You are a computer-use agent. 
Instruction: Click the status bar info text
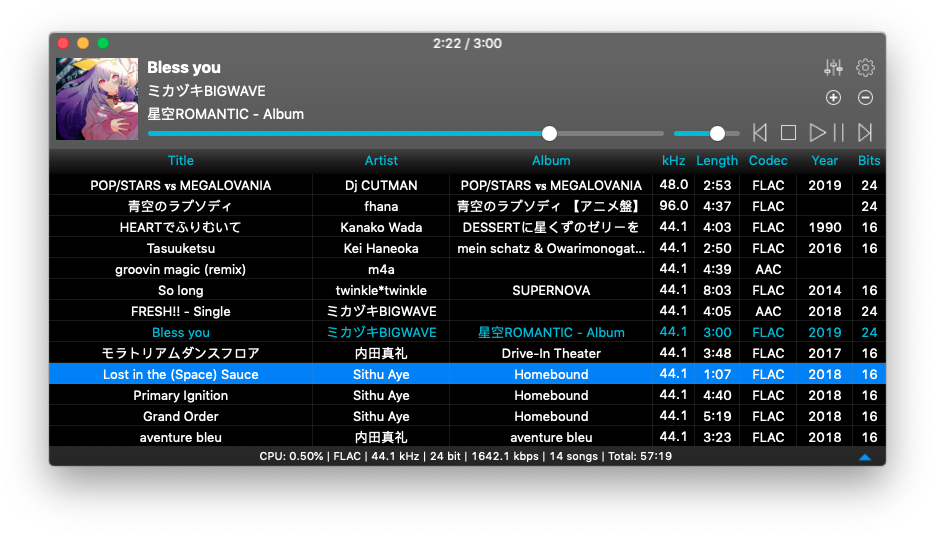tap(465, 456)
